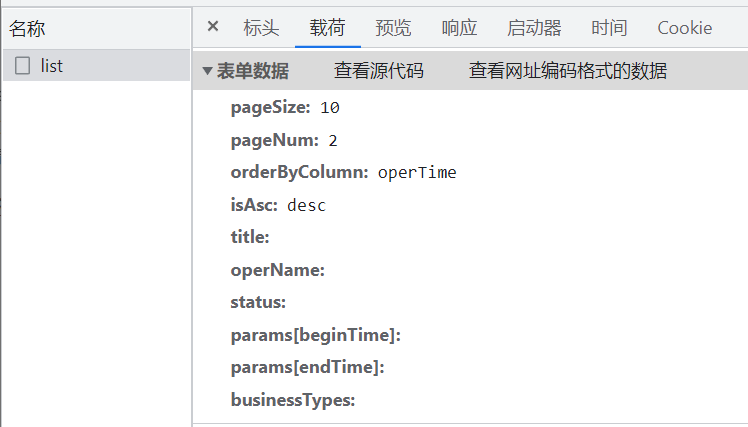Click the businessTypes parameter name
The height and width of the screenshot is (427, 748).
pyautogui.click(x=293, y=400)
